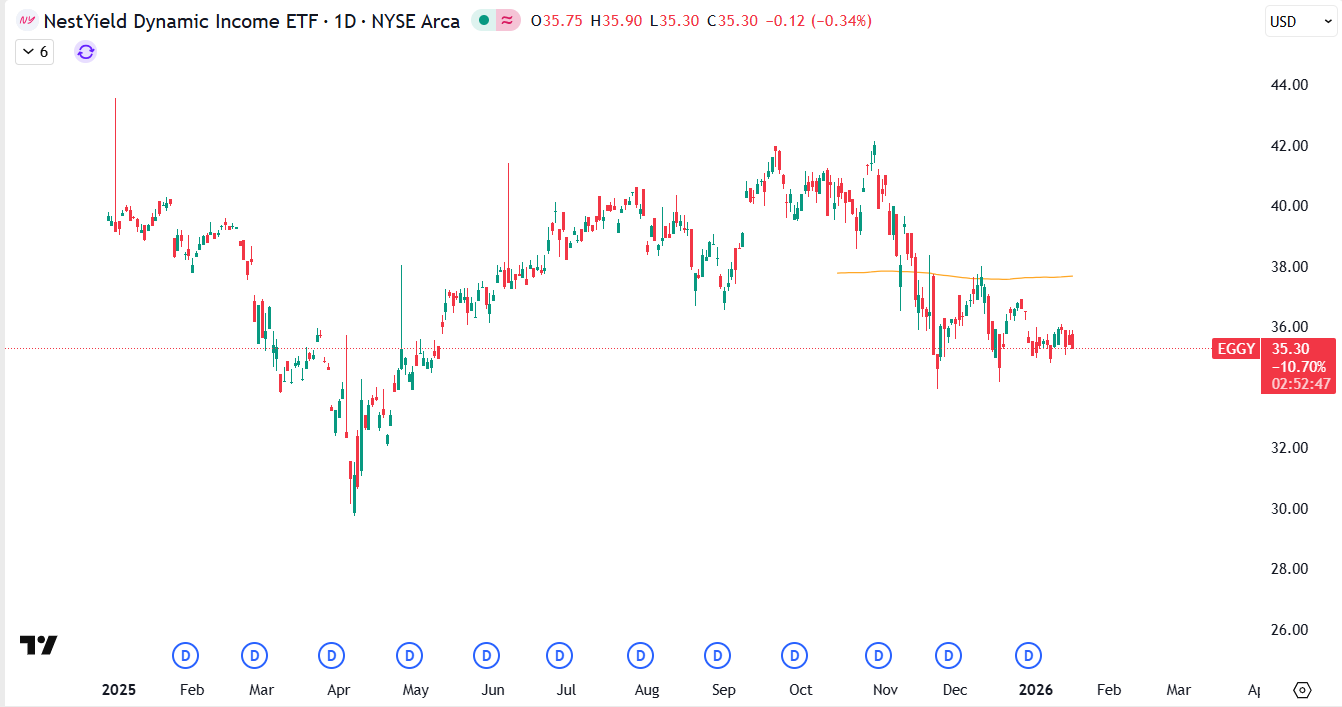
Task: Click the dividend marker before April
Action: point(332,656)
